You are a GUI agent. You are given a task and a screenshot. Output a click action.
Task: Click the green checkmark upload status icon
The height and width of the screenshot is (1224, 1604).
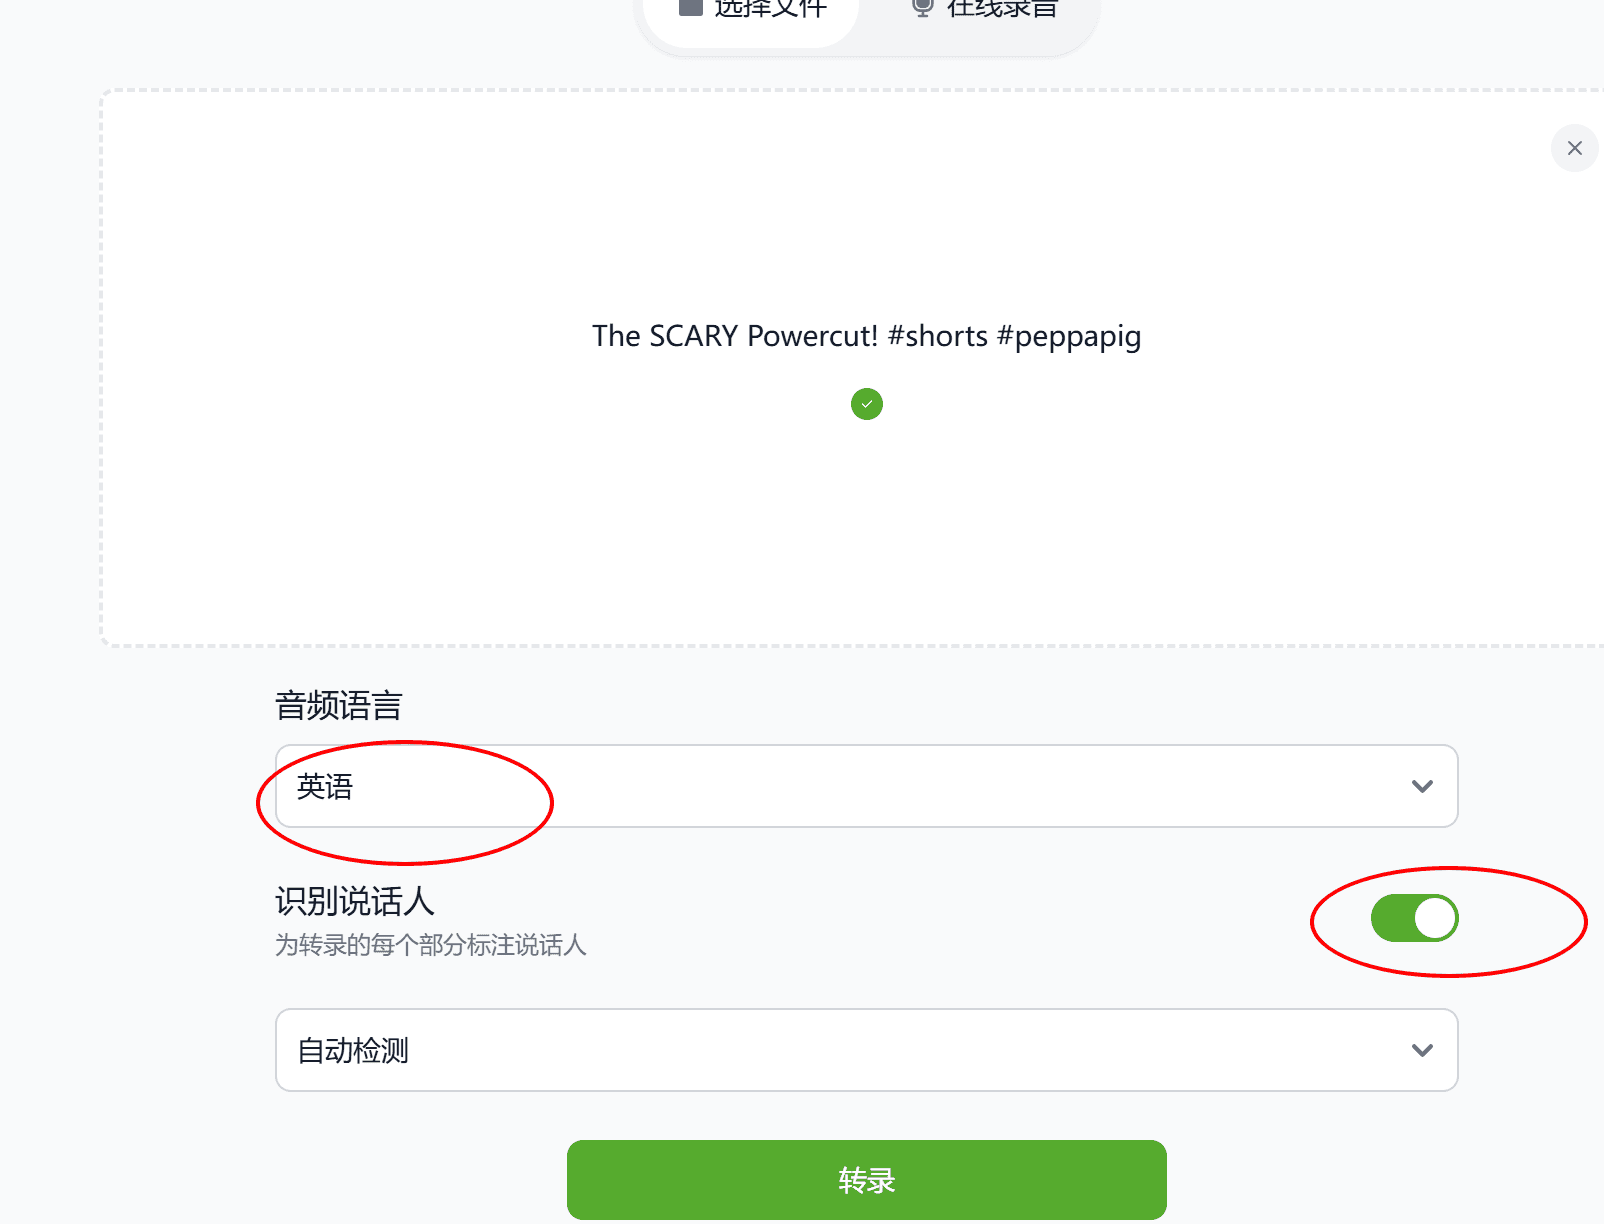[867, 404]
